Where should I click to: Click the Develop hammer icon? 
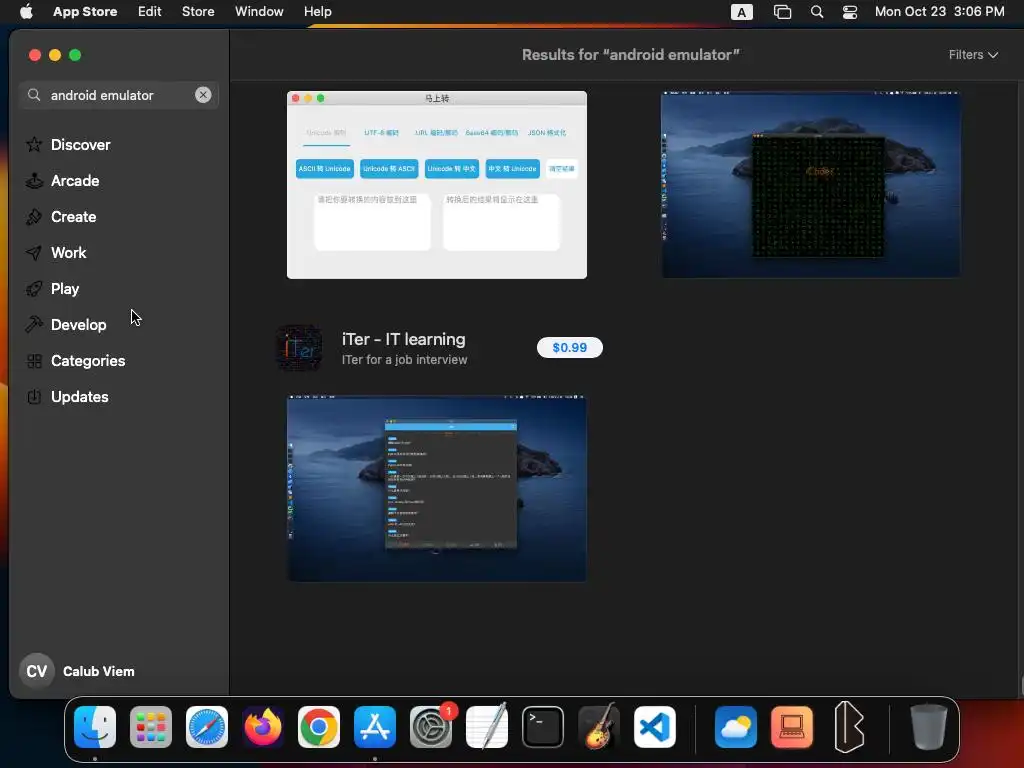pyautogui.click(x=34, y=325)
